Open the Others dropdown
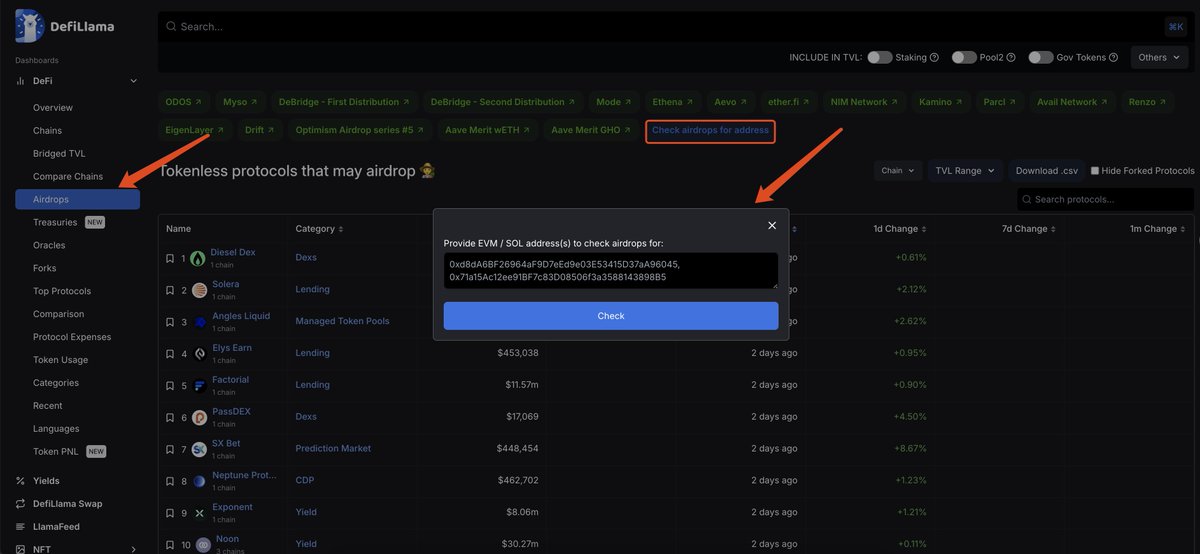Image resolution: width=1200 pixels, height=554 pixels. pos(1159,58)
